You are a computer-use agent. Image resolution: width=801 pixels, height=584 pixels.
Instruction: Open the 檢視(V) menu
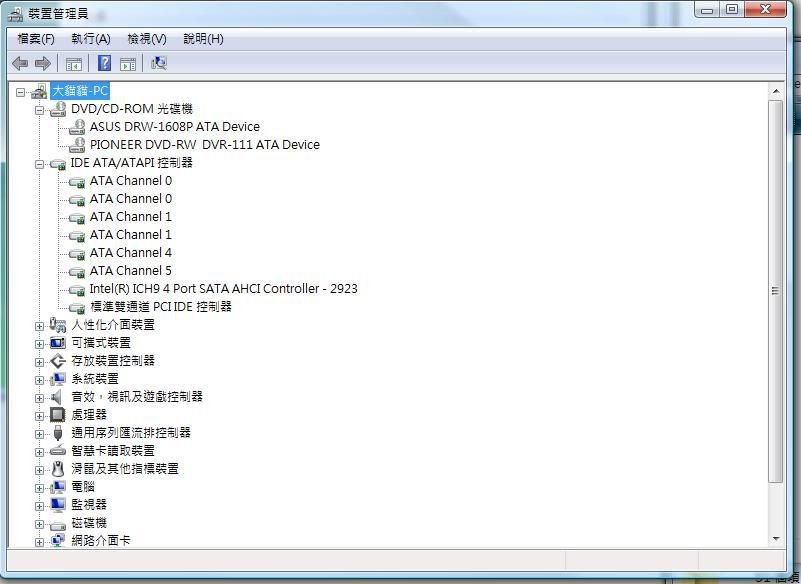(147, 39)
